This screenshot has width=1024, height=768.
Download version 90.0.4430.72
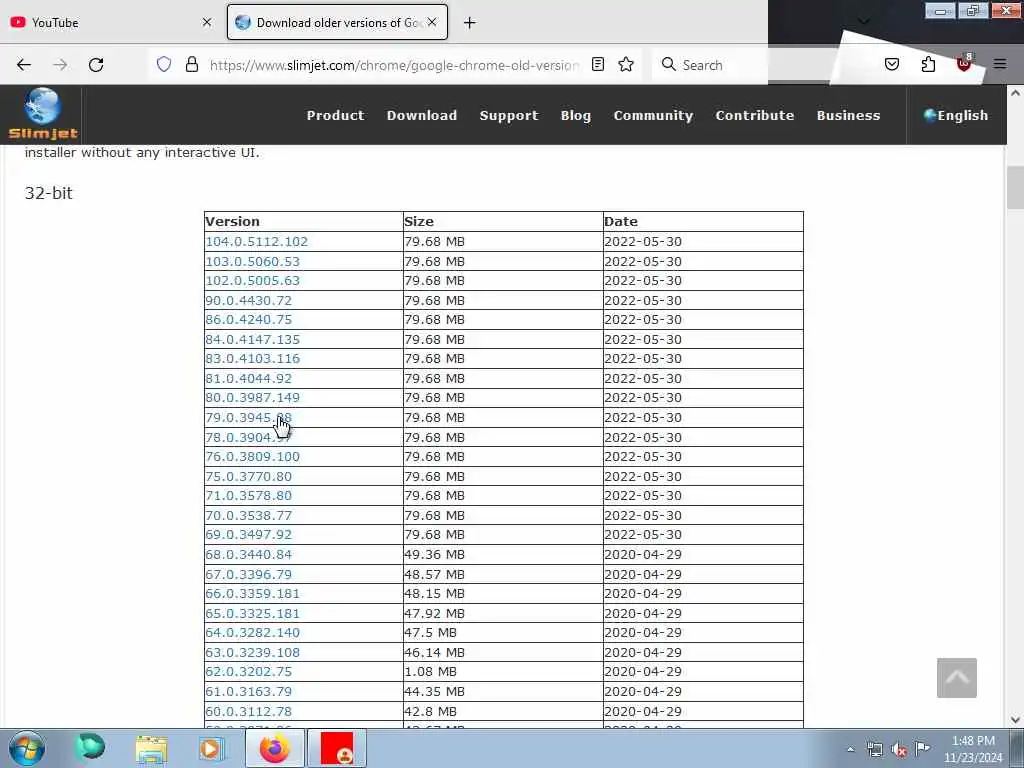coord(249,300)
